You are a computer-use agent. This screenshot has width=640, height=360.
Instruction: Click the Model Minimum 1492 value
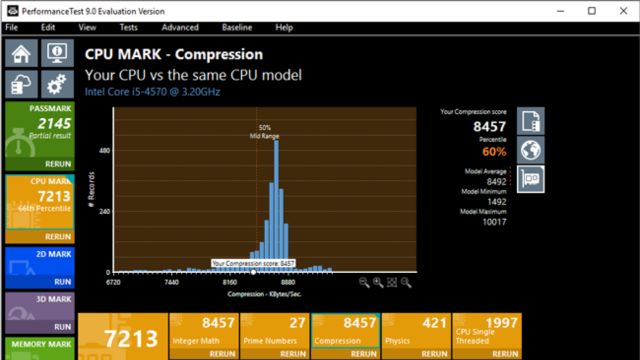[497, 202]
